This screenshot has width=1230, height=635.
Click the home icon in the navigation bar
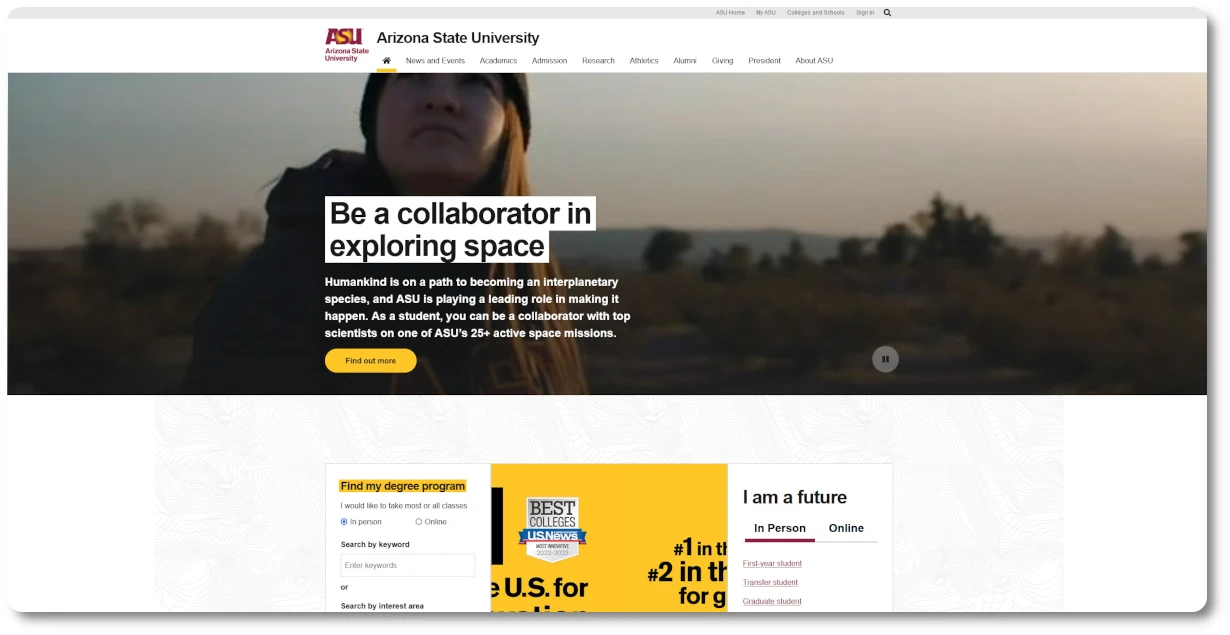pyautogui.click(x=386, y=61)
